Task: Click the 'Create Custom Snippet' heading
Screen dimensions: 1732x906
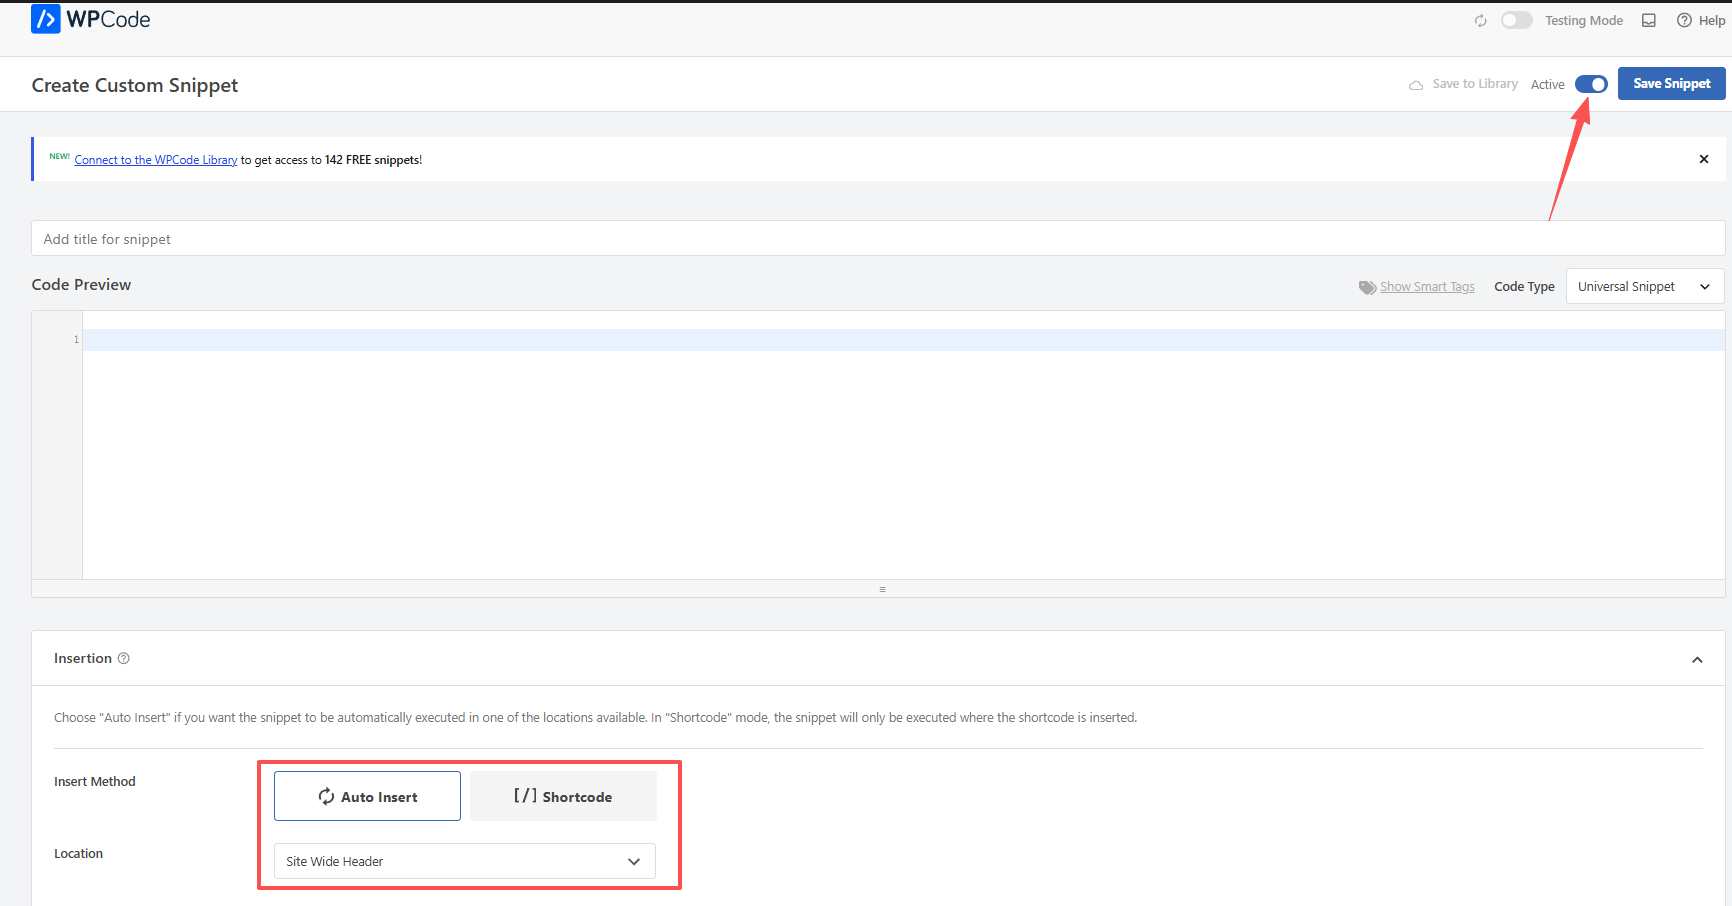Action: [135, 85]
